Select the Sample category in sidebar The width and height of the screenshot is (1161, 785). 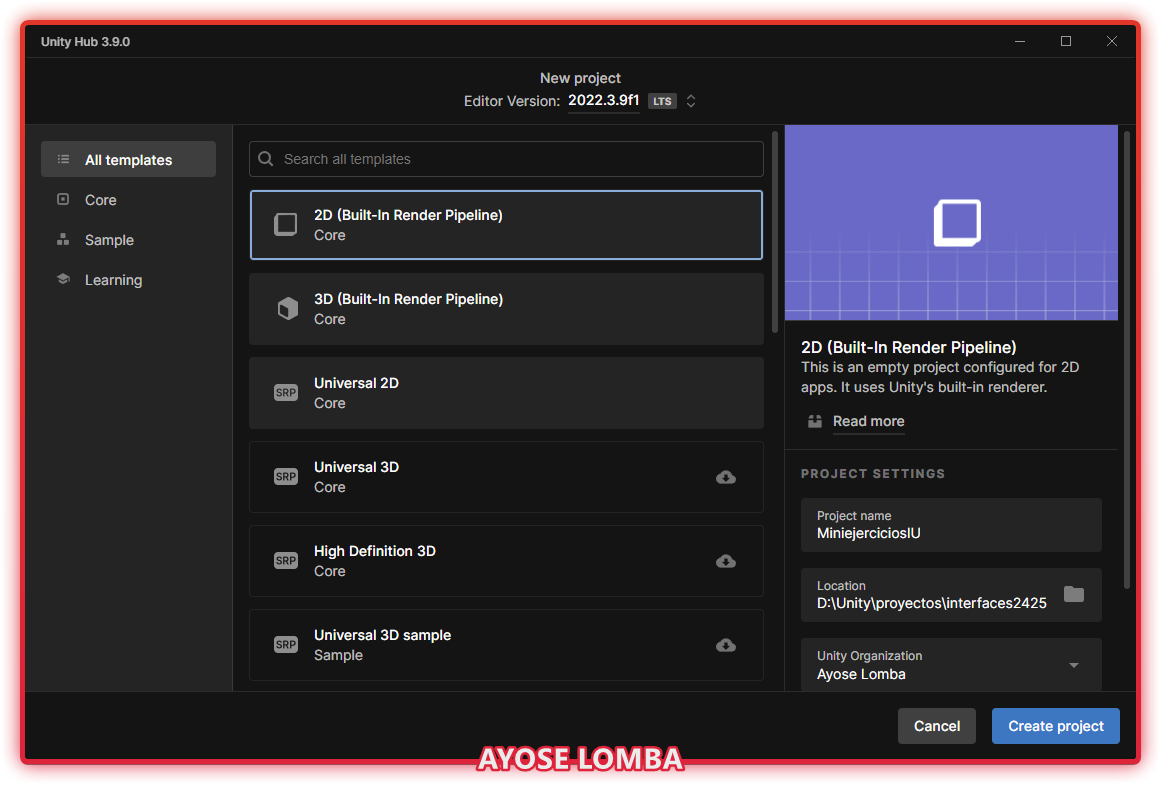click(x=109, y=240)
